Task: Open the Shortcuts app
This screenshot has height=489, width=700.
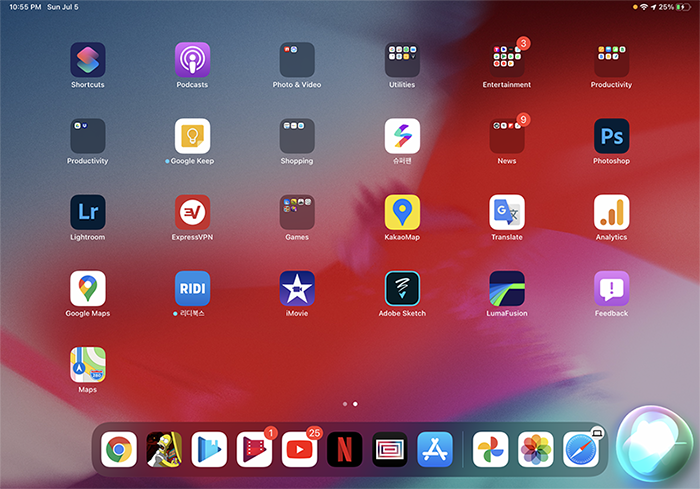Action: [x=88, y=60]
